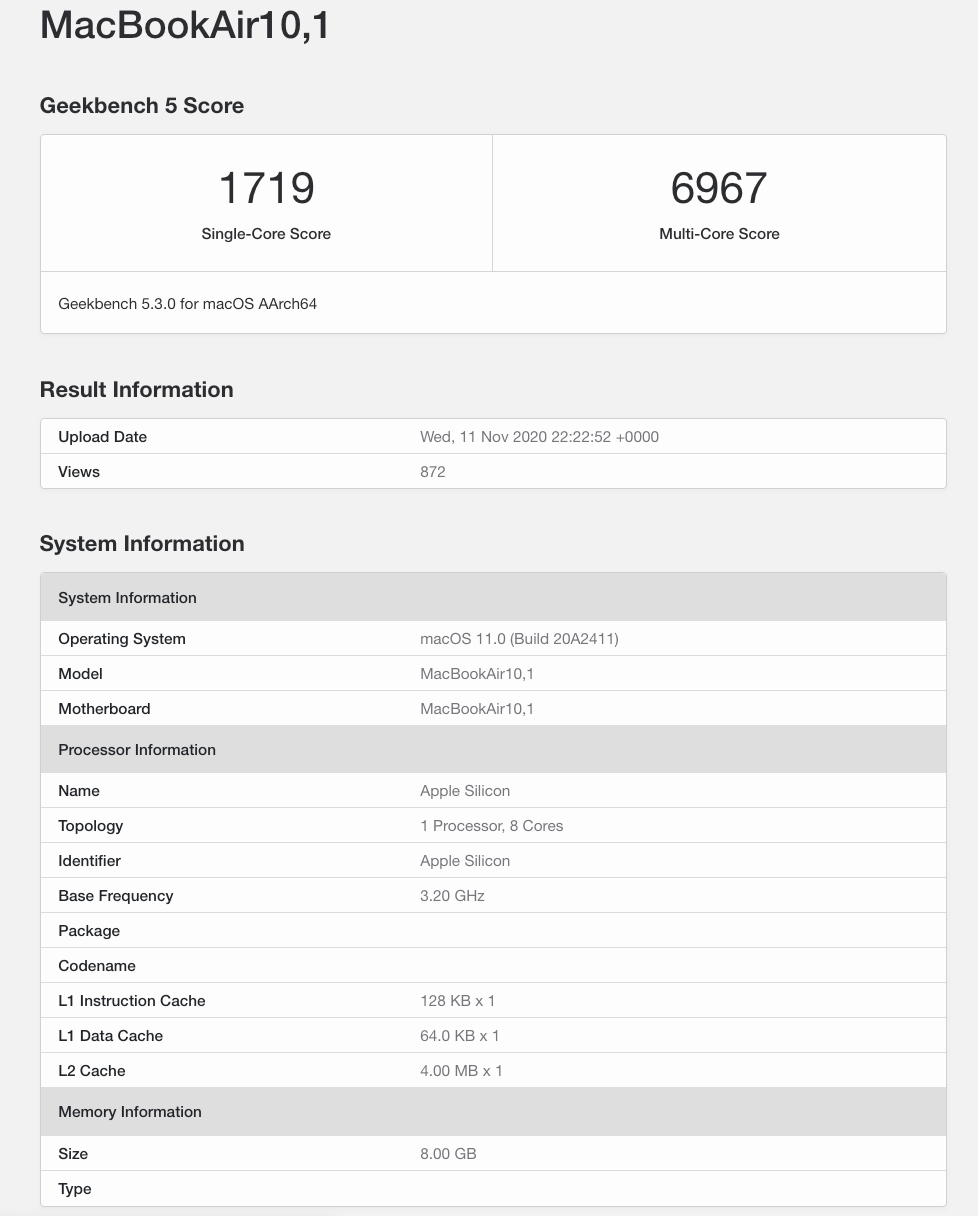Click the multi-core score 6967
This screenshot has height=1216, width=978.
pyautogui.click(x=719, y=188)
